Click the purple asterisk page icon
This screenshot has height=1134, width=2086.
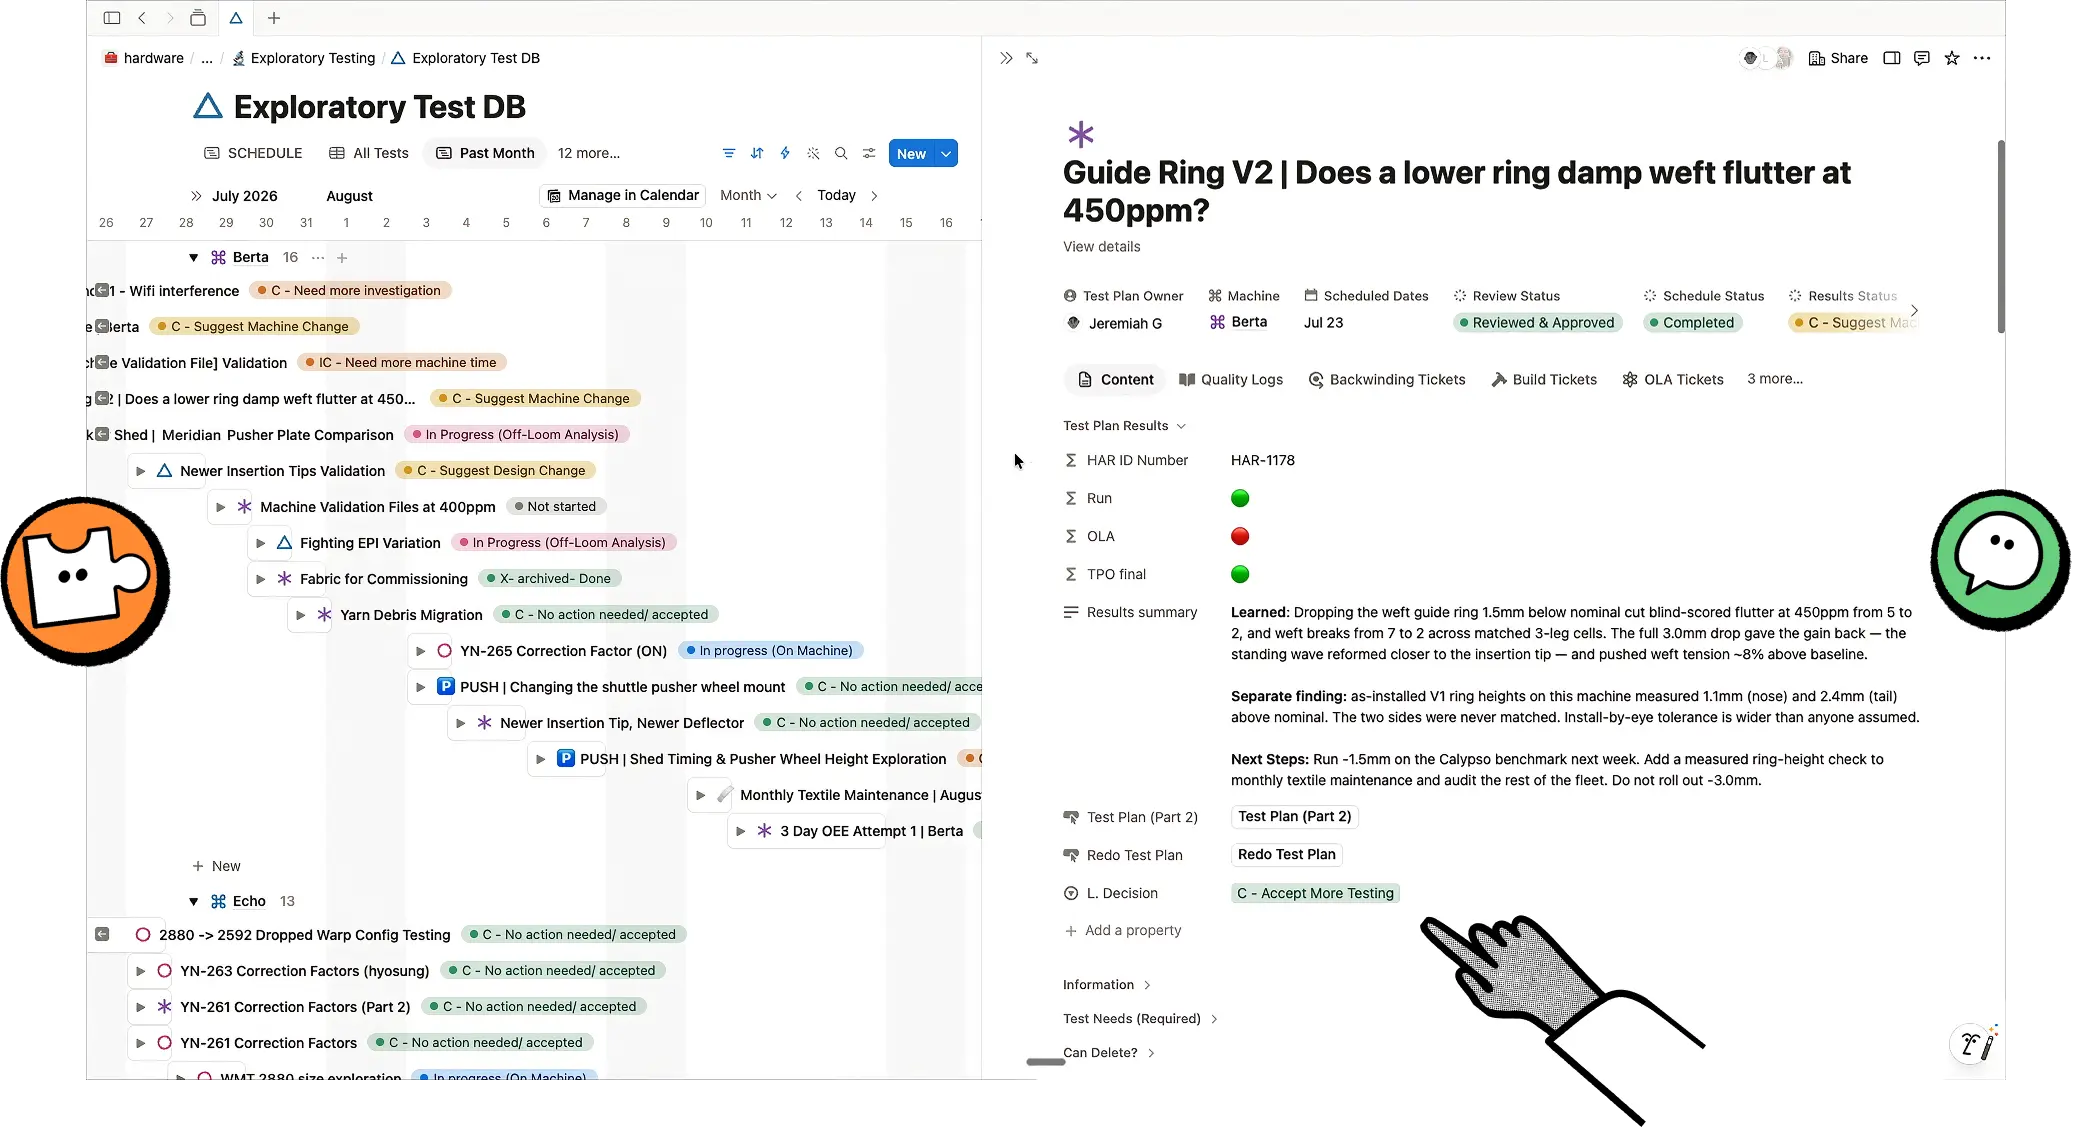(x=1081, y=134)
